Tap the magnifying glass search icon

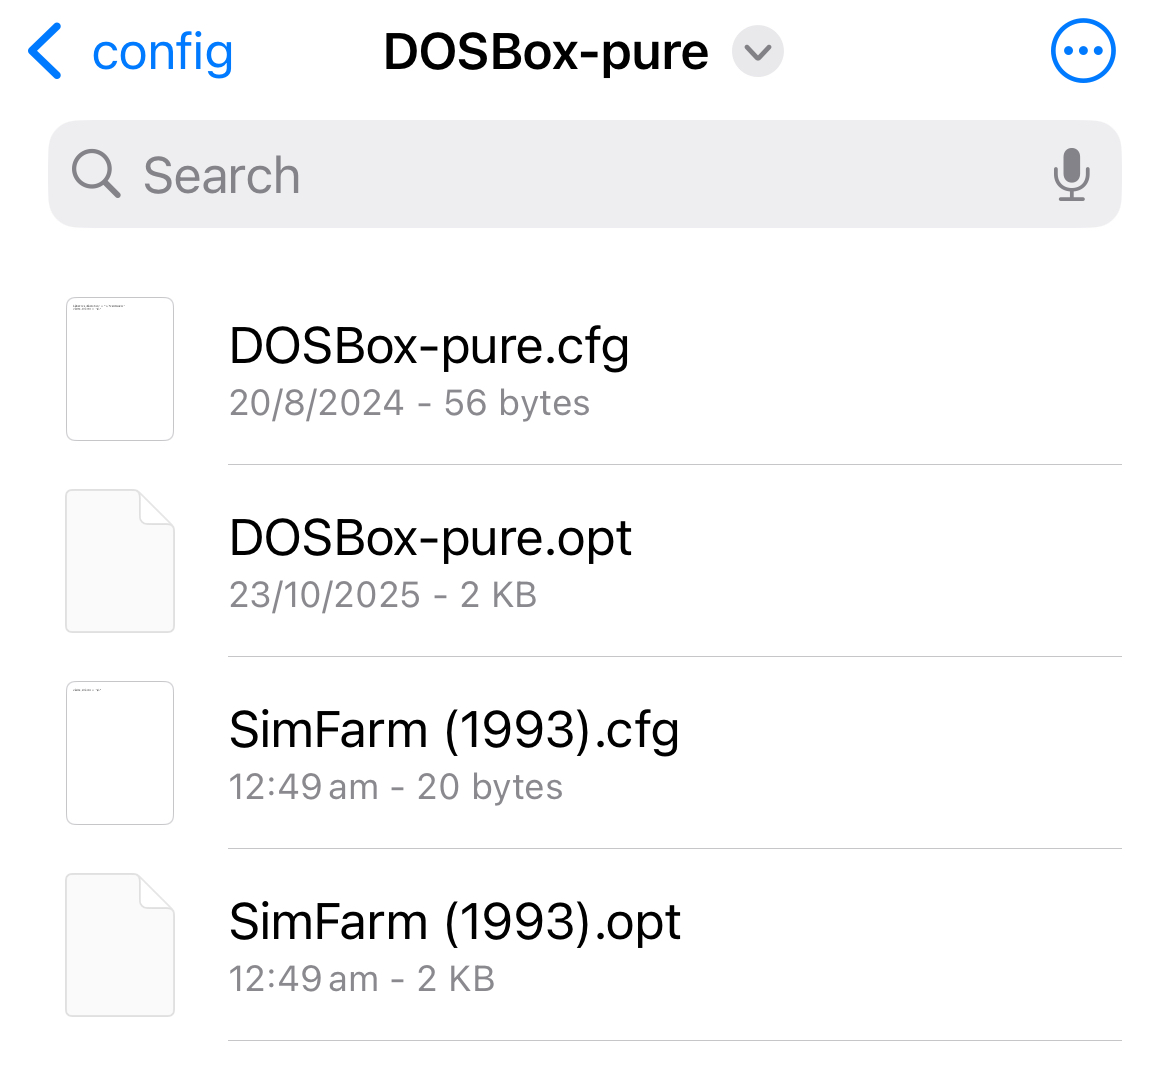(x=96, y=175)
